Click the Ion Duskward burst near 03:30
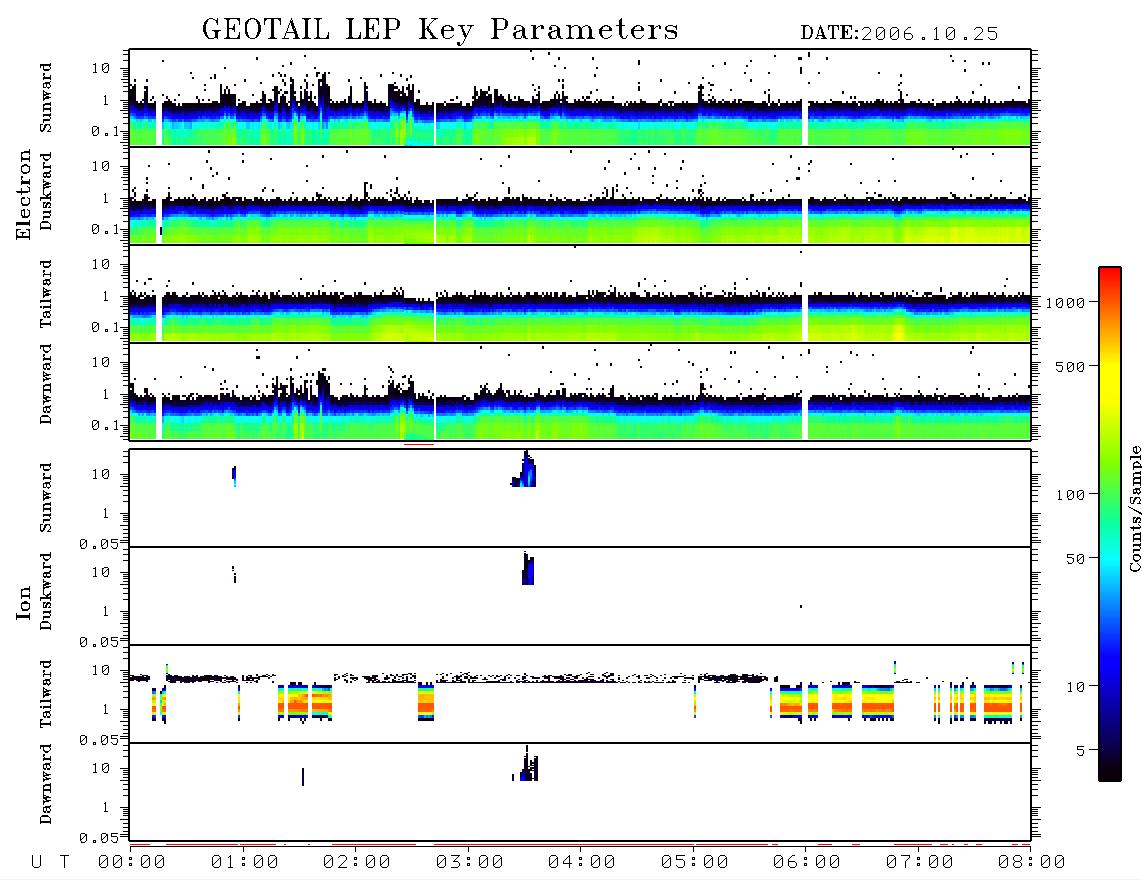 tap(528, 569)
